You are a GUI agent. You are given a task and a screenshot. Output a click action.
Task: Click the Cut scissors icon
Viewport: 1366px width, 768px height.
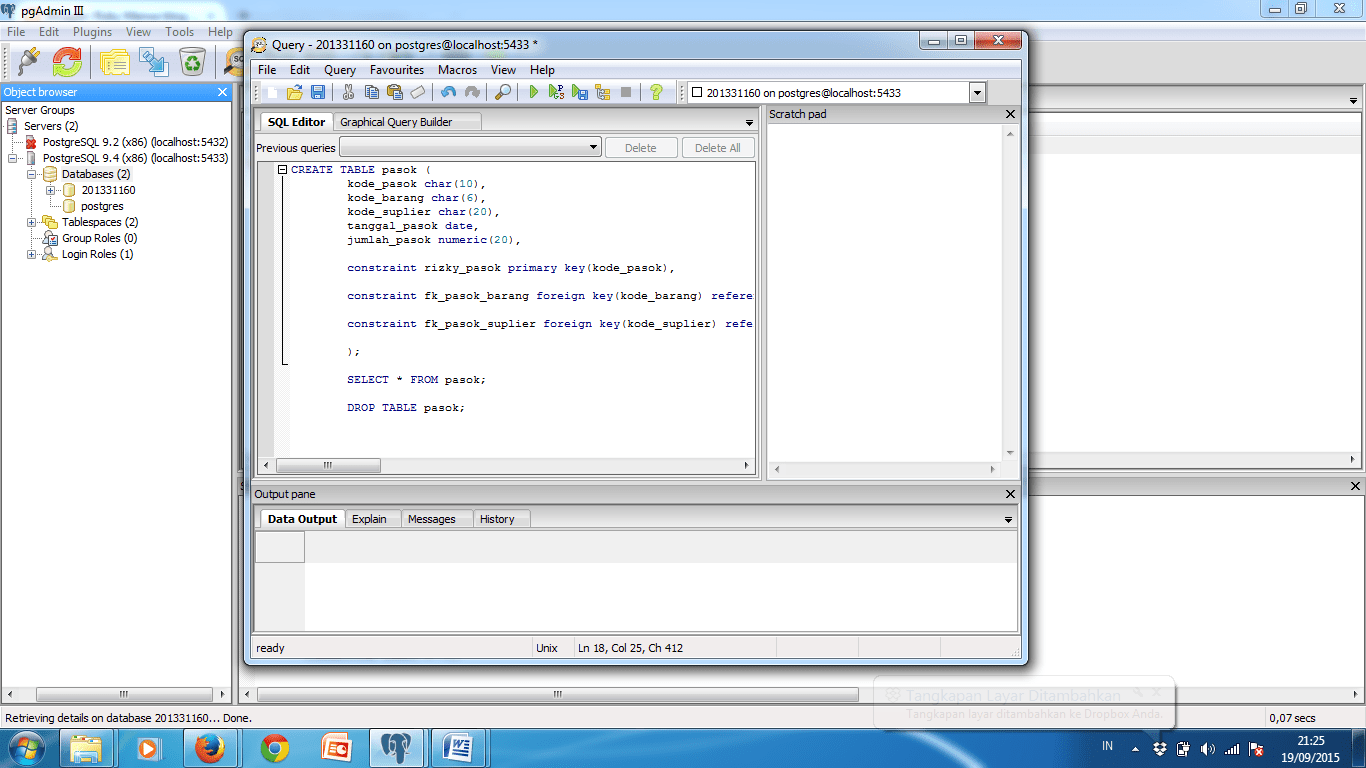pyautogui.click(x=348, y=93)
